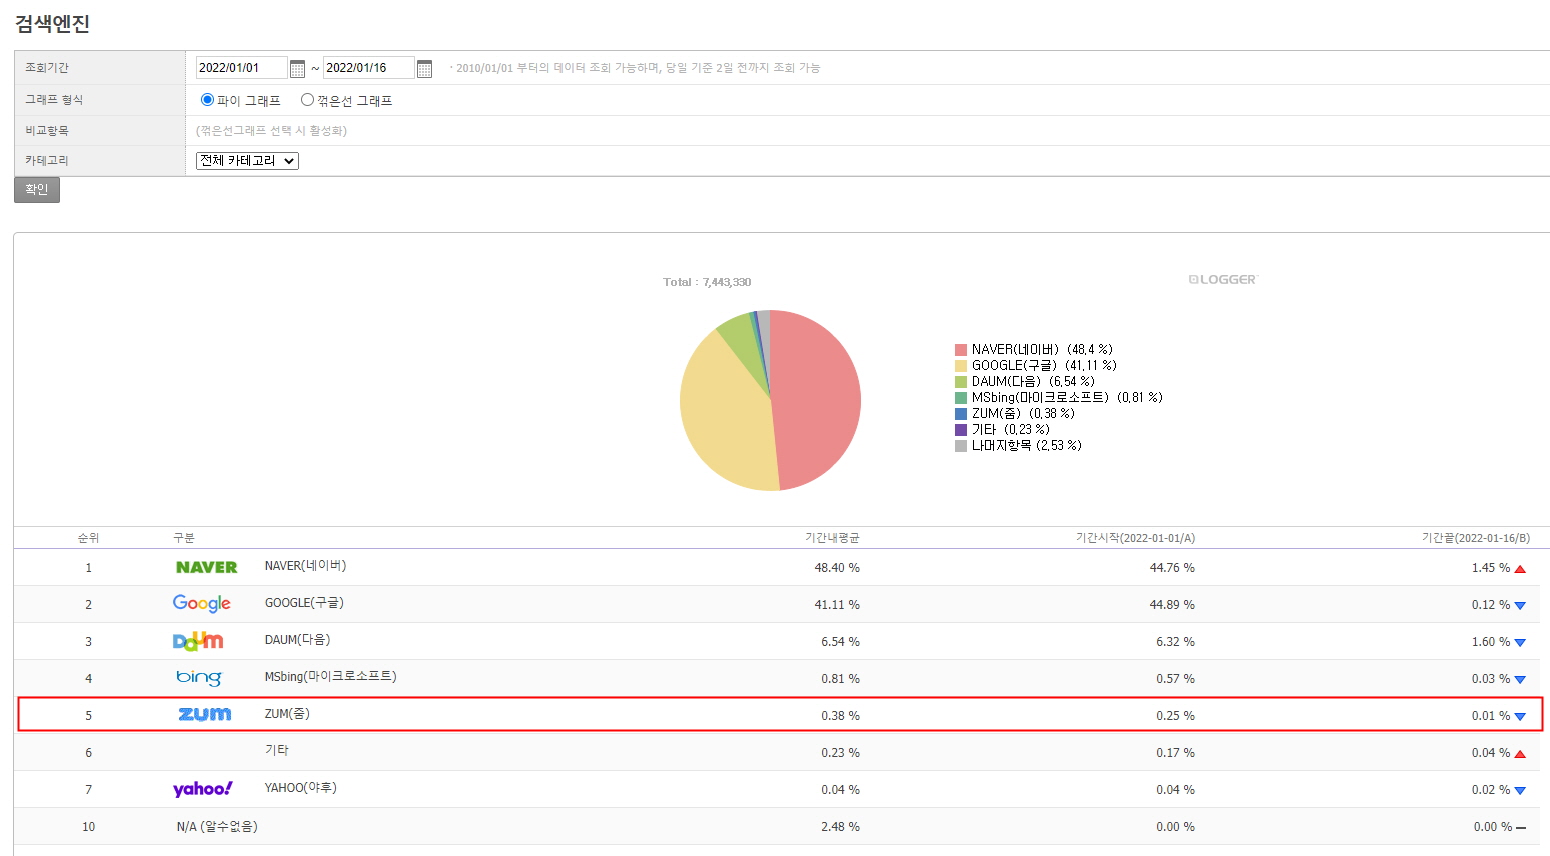Click the 확인 button
Viewport: 1550px width, 856px height.
point(37,190)
